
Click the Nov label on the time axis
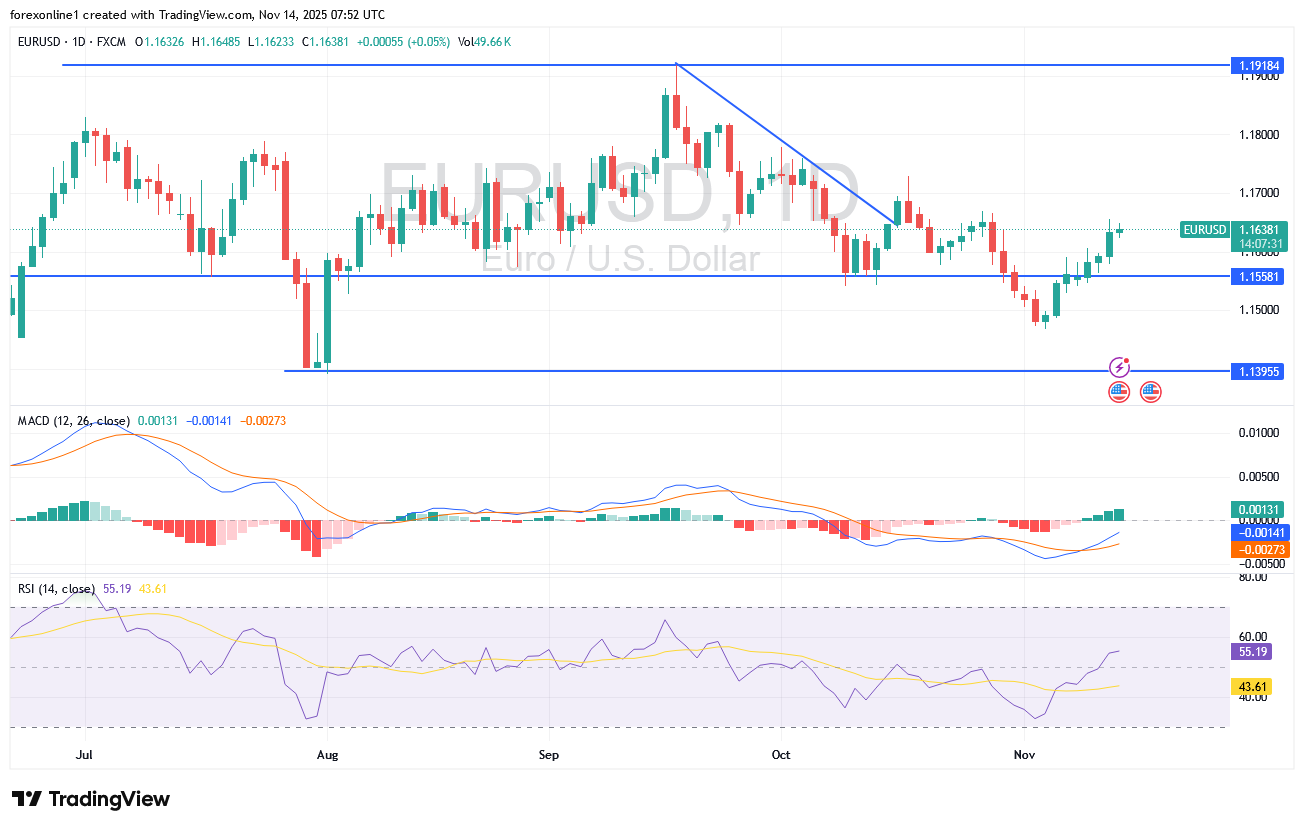(x=1025, y=755)
